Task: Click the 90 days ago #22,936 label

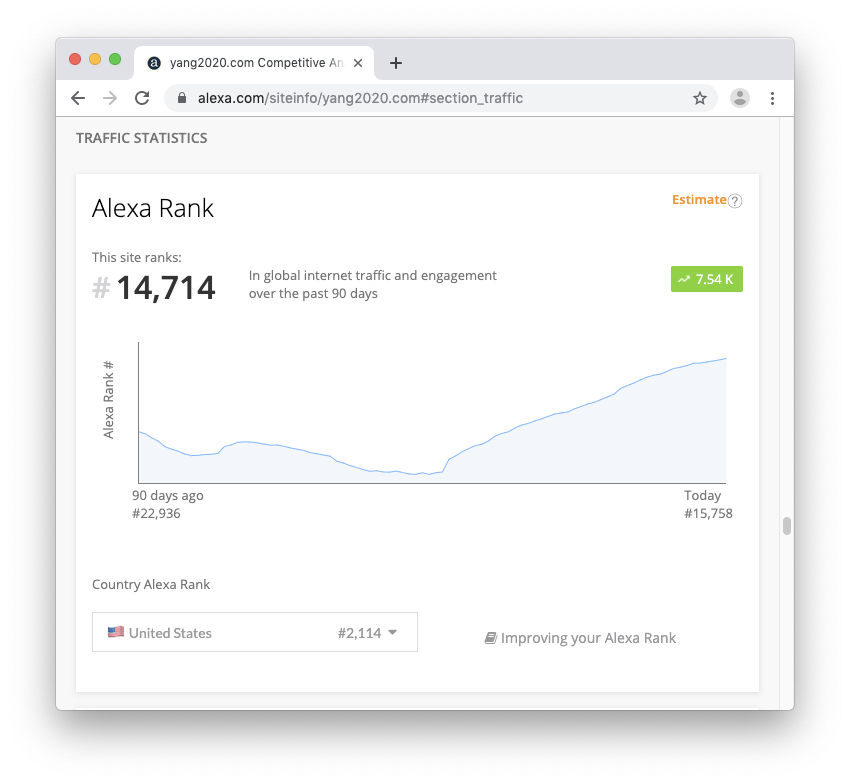Action: tap(168, 504)
